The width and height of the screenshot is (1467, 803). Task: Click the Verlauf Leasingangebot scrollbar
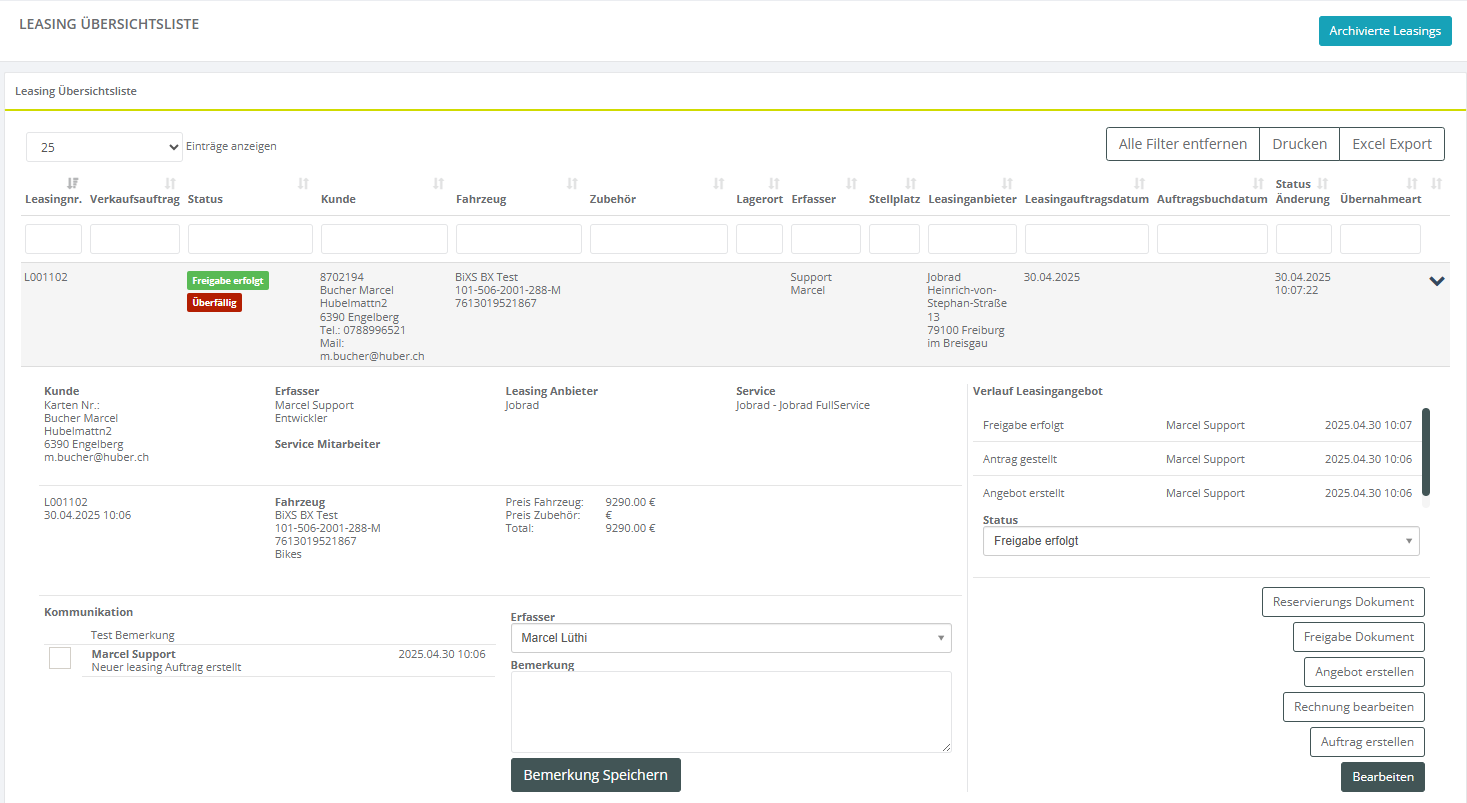(1425, 450)
